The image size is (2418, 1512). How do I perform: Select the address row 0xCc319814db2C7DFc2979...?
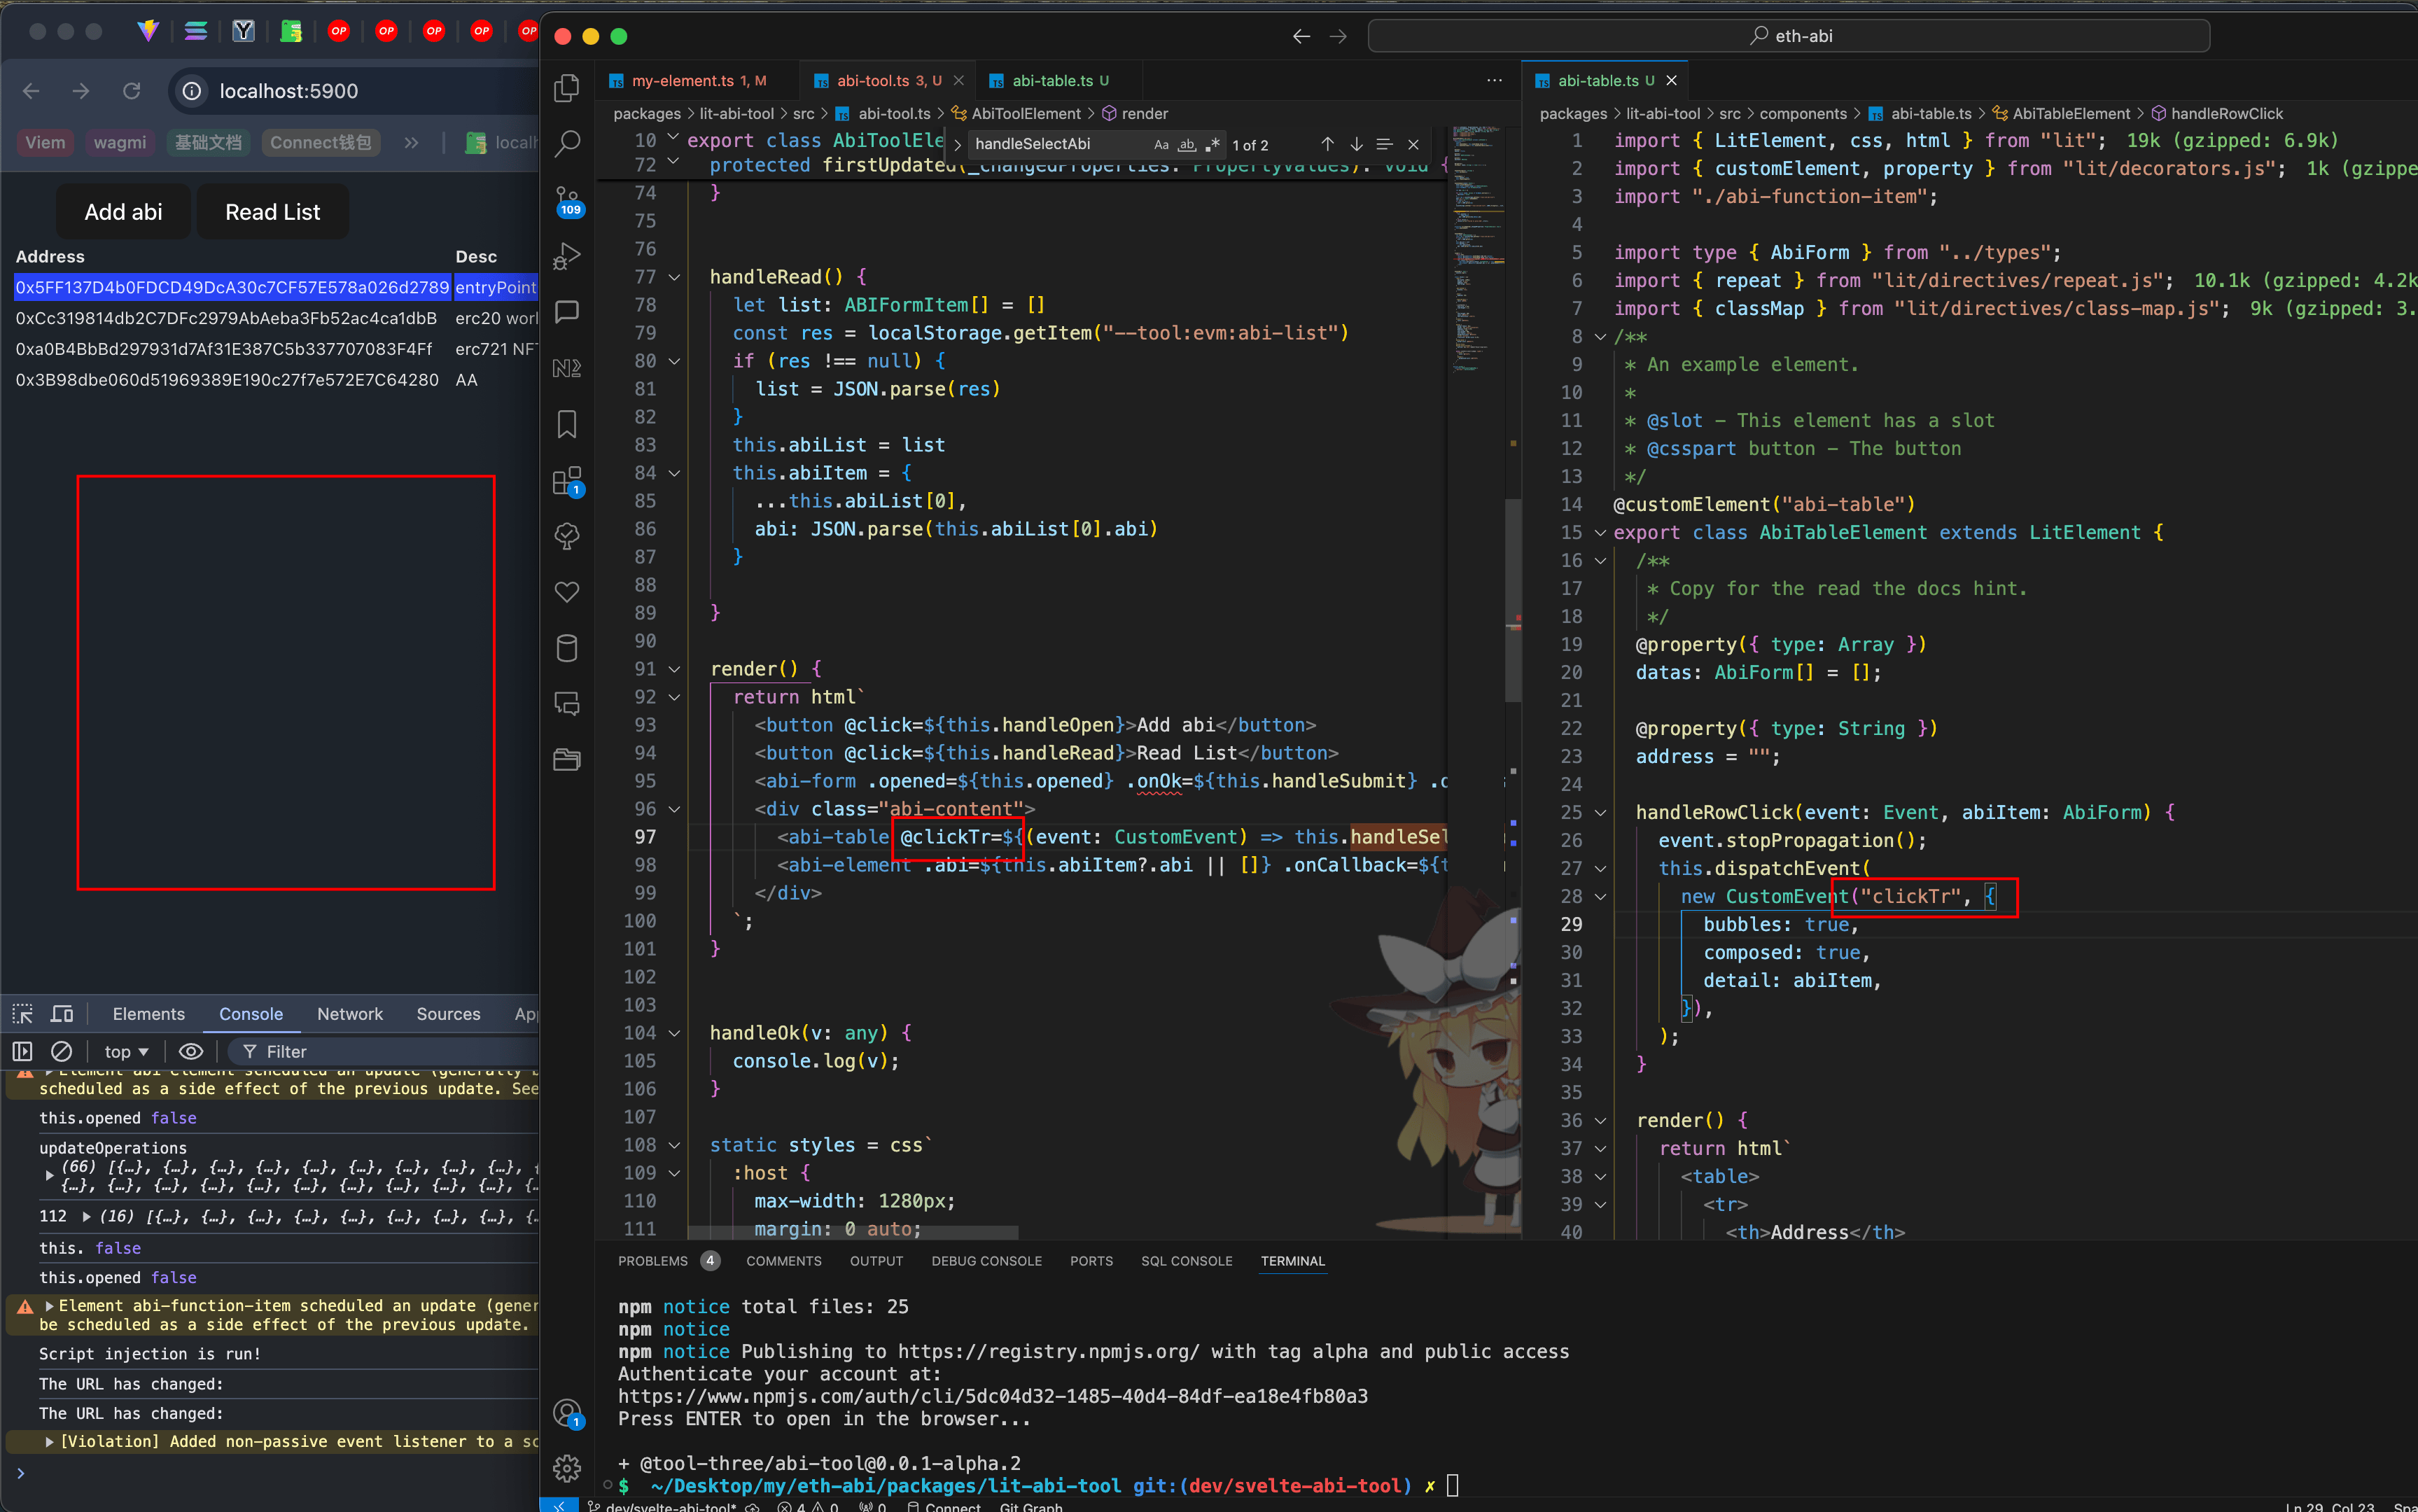pyautogui.click(x=226, y=318)
